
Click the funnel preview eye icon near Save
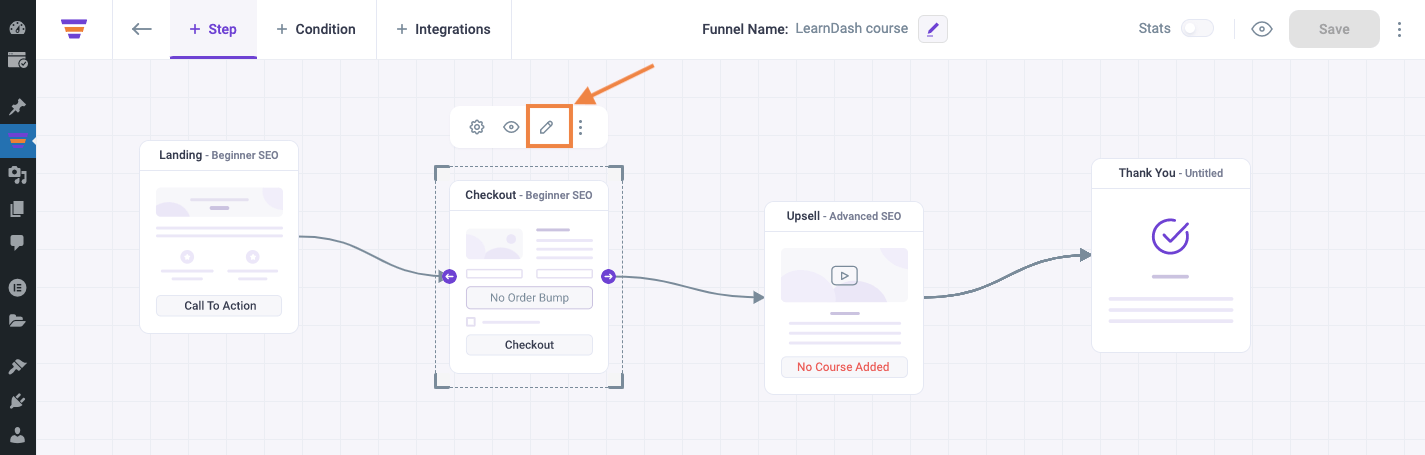(x=1262, y=29)
